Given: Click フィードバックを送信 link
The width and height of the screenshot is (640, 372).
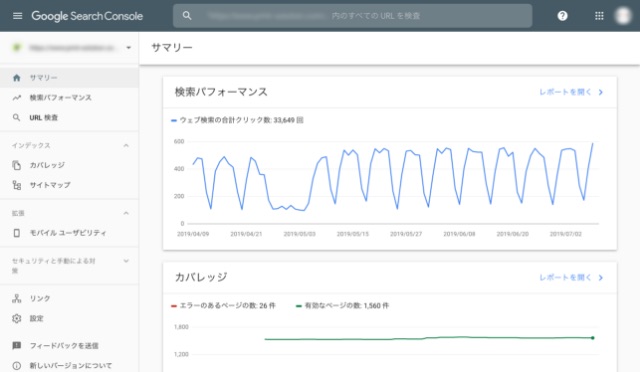Looking at the screenshot, I should click(64, 346).
